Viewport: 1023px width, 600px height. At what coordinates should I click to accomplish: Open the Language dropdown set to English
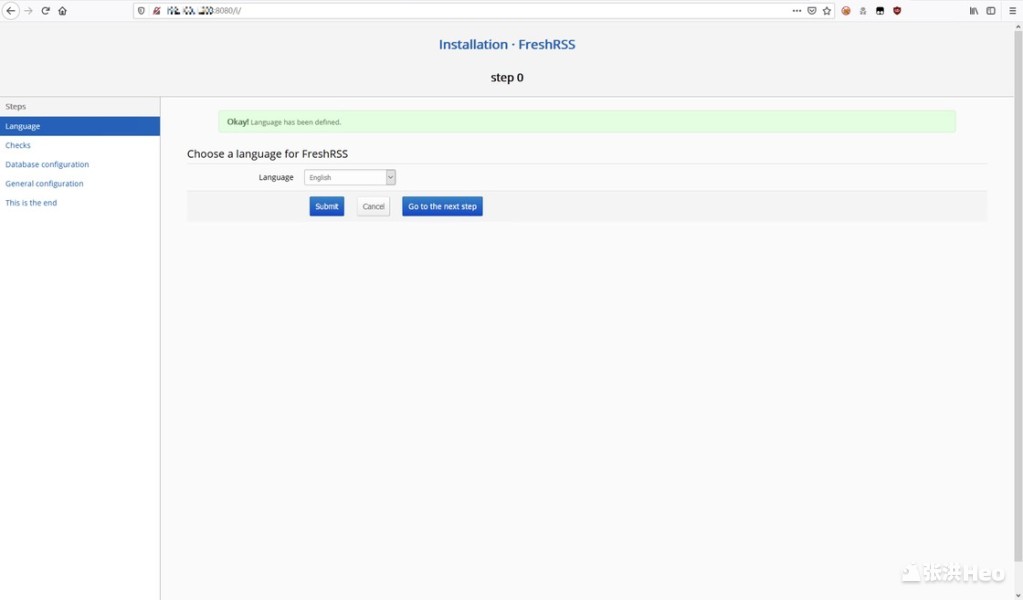coord(350,177)
